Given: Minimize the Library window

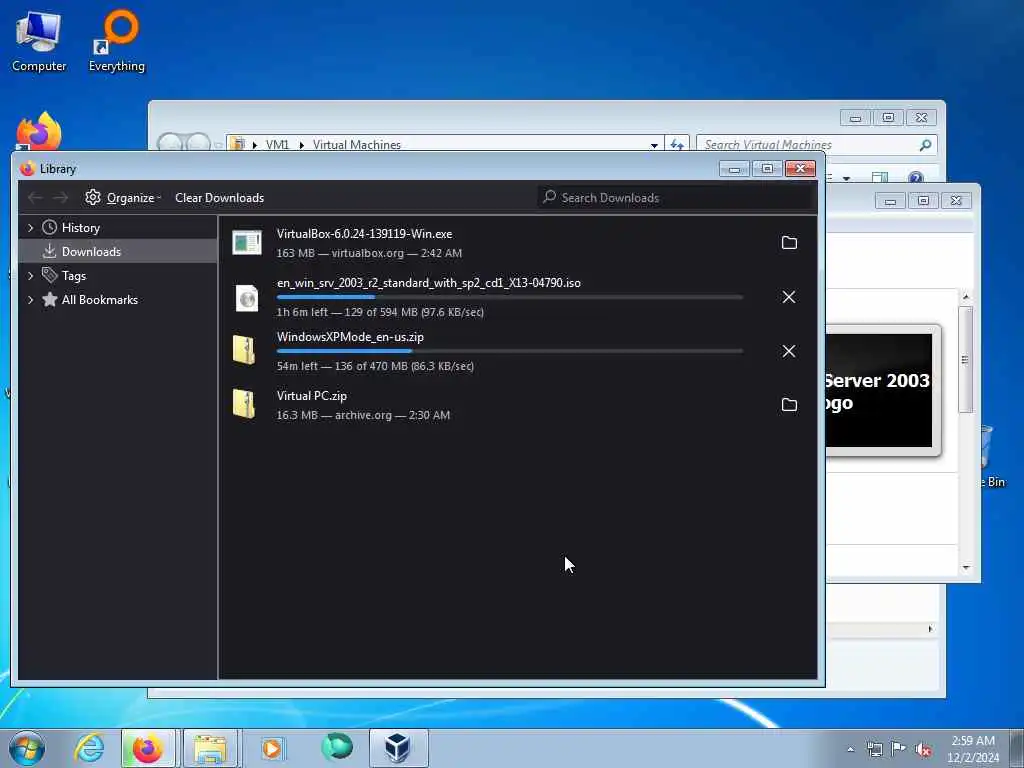Looking at the screenshot, I should [x=734, y=169].
